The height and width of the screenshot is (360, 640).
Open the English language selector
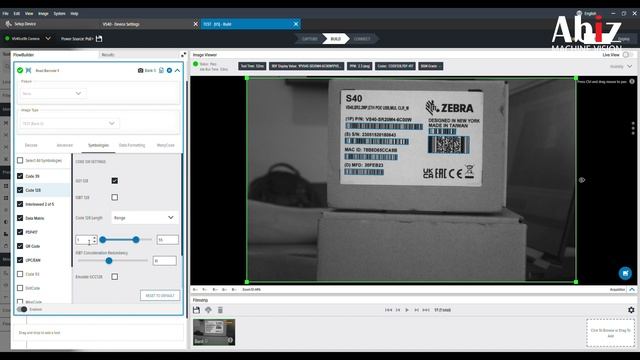[586, 13]
